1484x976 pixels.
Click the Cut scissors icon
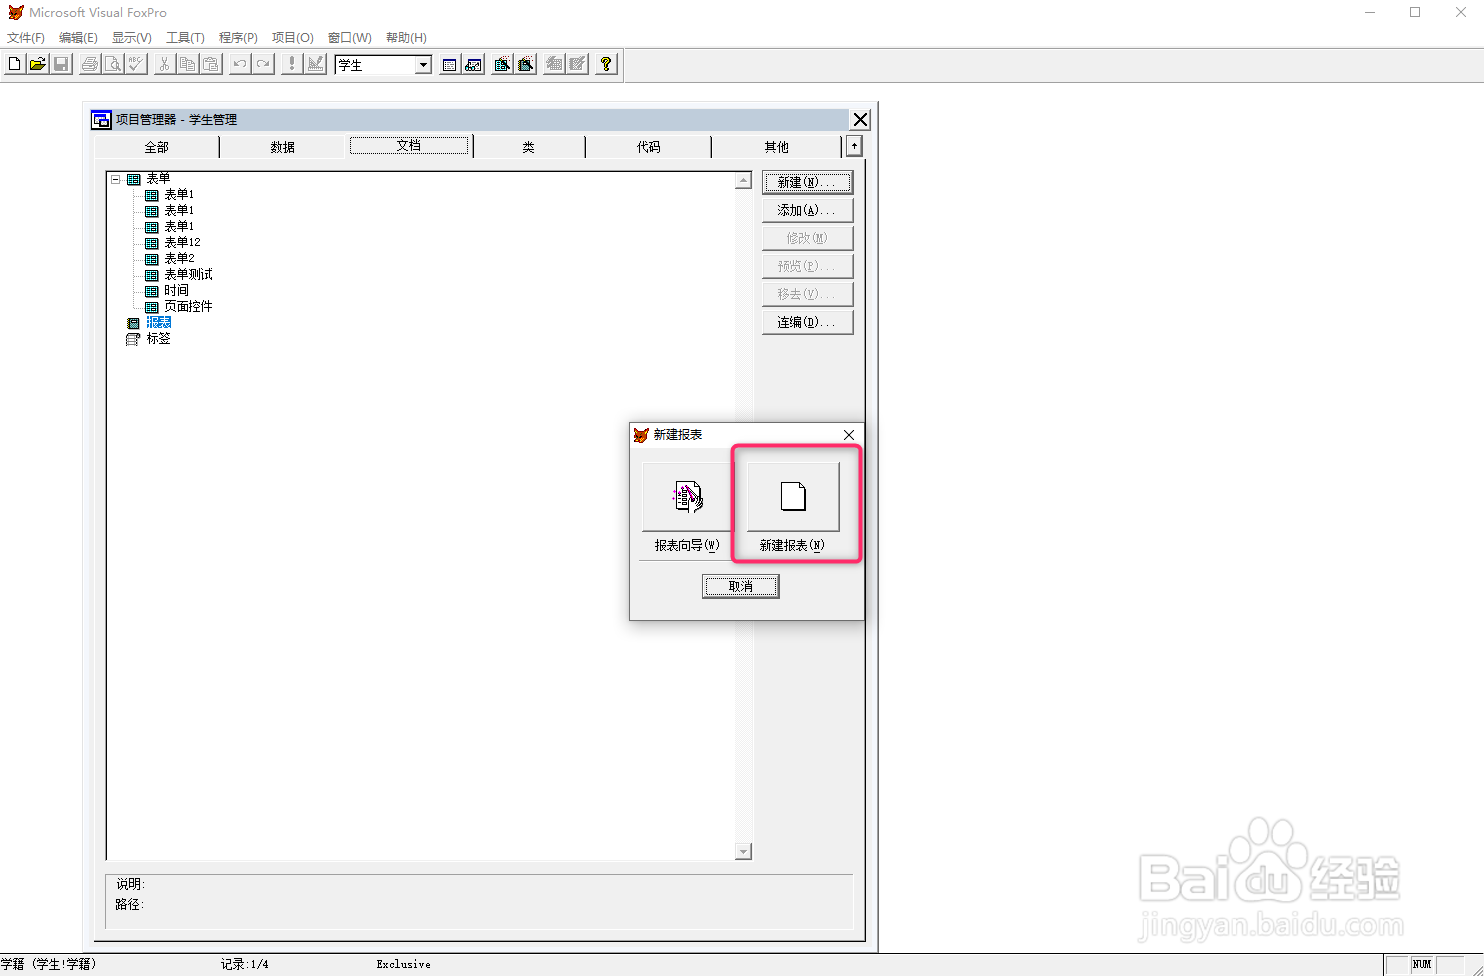(164, 64)
